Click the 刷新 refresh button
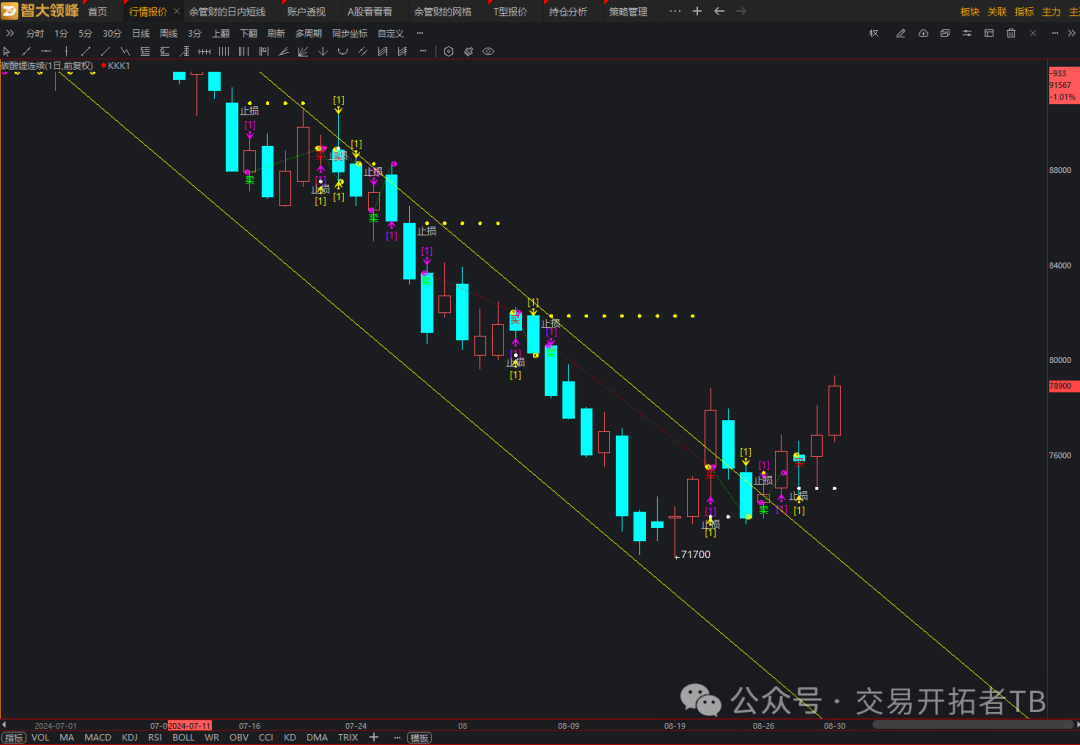The image size is (1080, 745). pos(276,33)
